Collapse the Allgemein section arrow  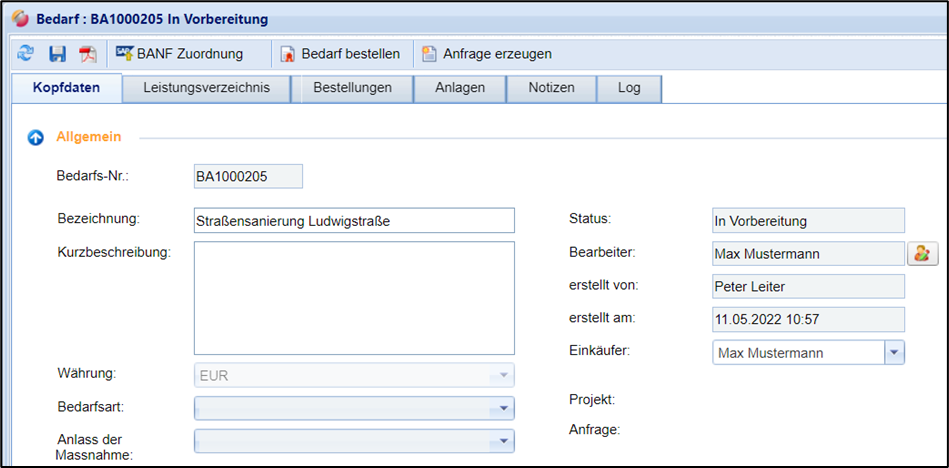[35, 137]
